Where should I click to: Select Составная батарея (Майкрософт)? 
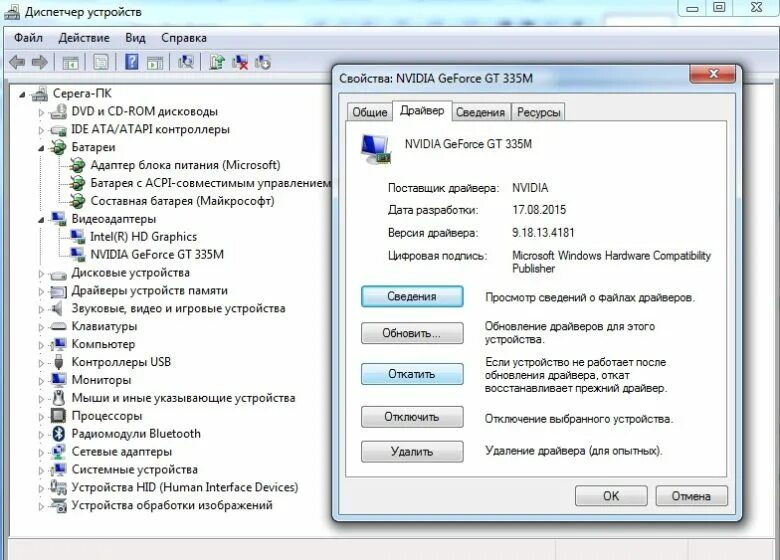coord(182,201)
